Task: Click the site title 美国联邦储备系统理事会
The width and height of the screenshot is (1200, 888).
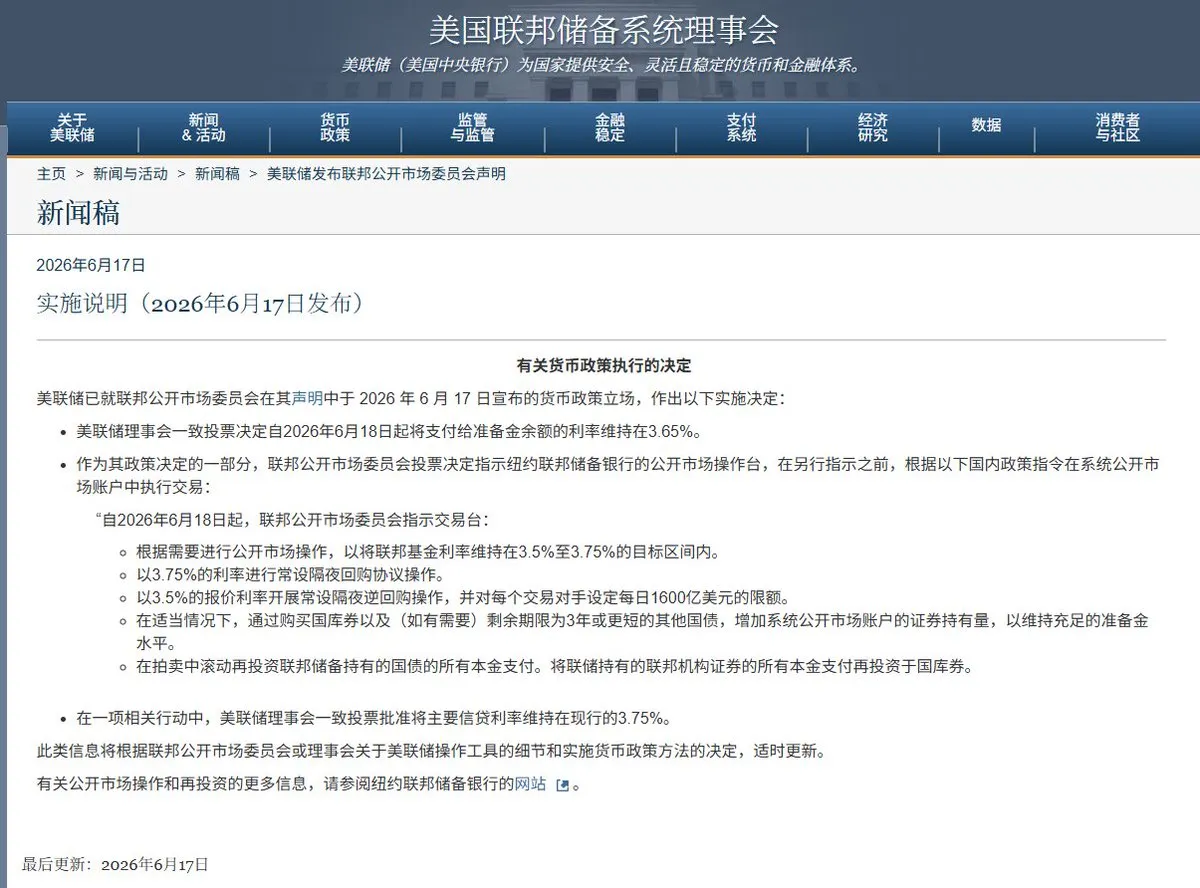Action: (x=603, y=29)
